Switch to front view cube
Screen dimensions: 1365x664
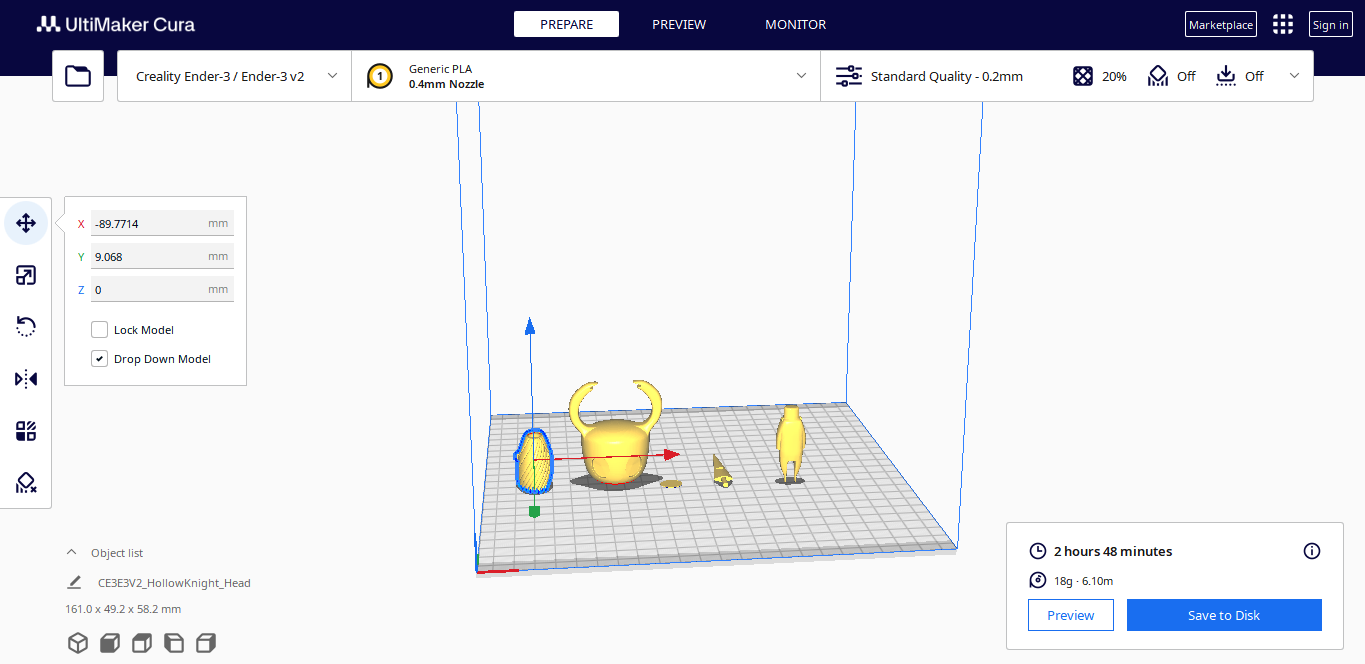click(110, 643)
